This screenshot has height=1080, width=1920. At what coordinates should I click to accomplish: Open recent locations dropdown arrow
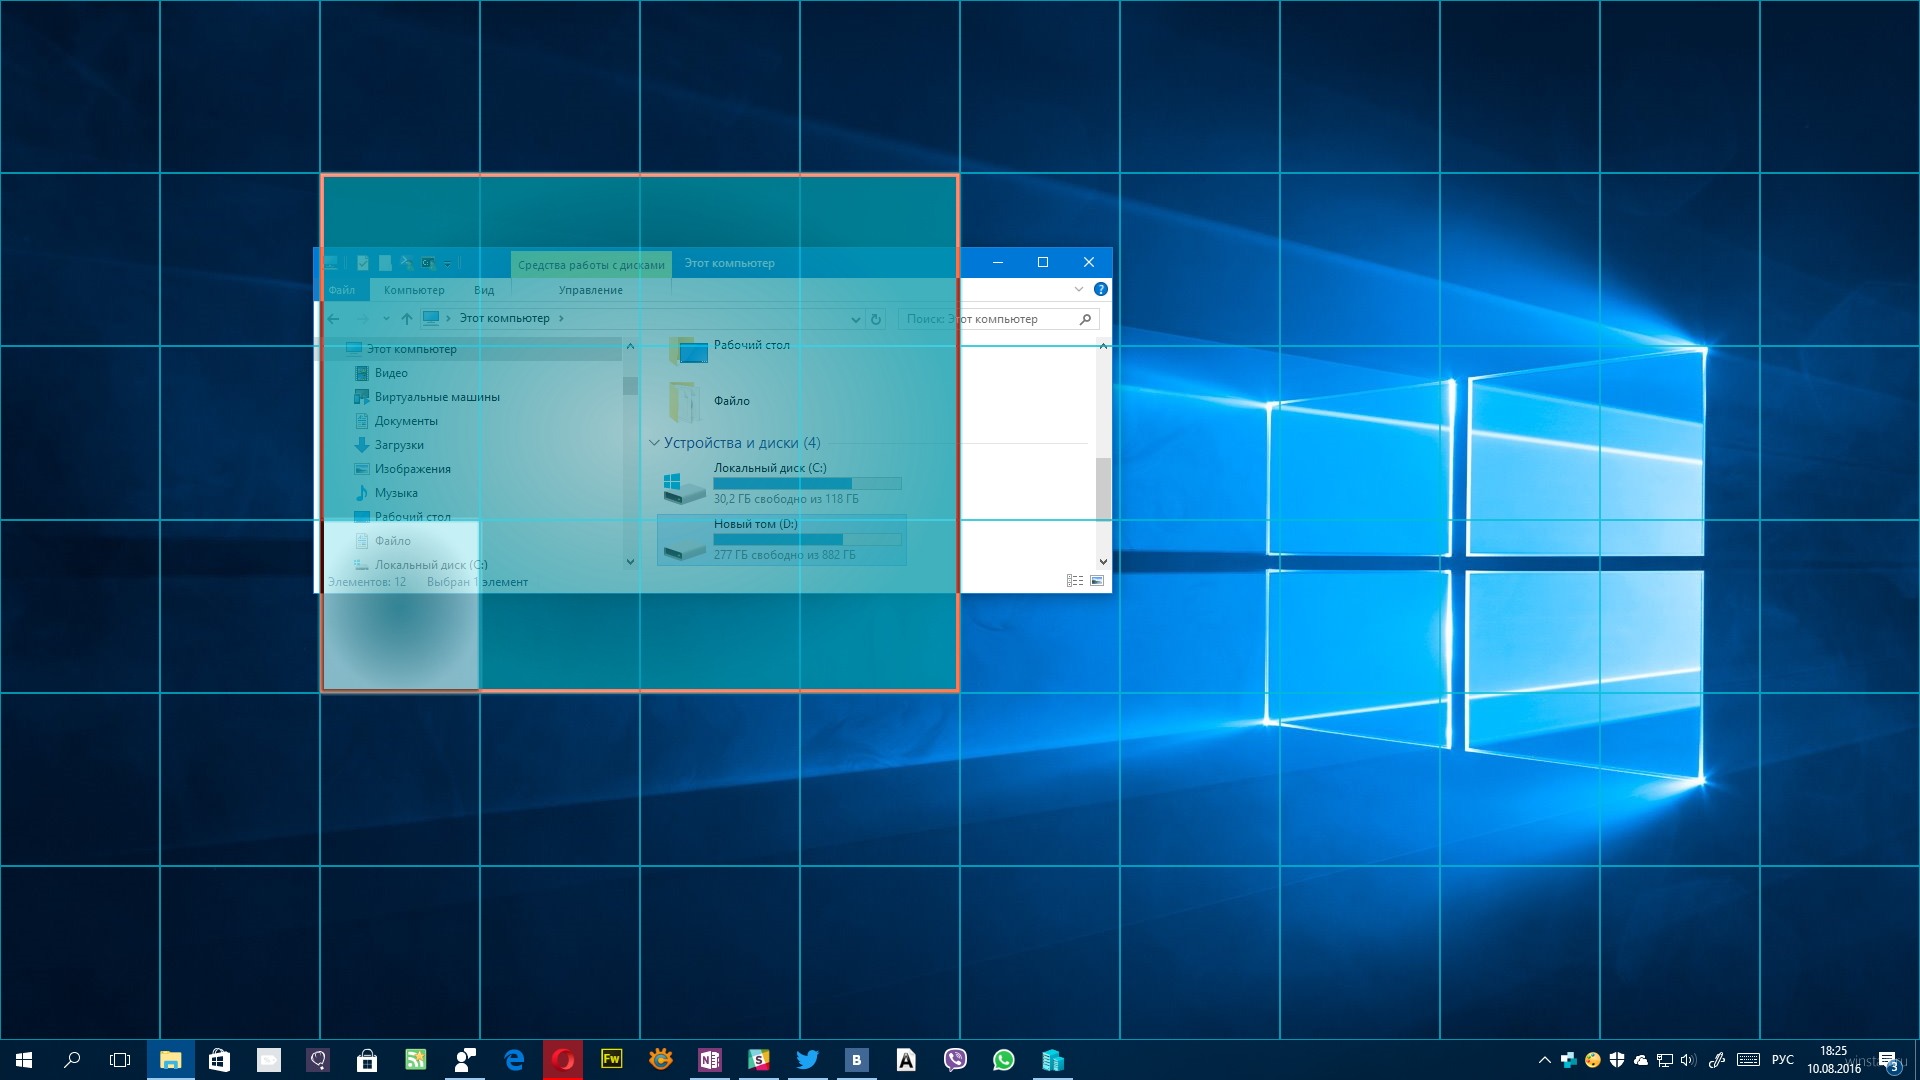pos(386,319)
